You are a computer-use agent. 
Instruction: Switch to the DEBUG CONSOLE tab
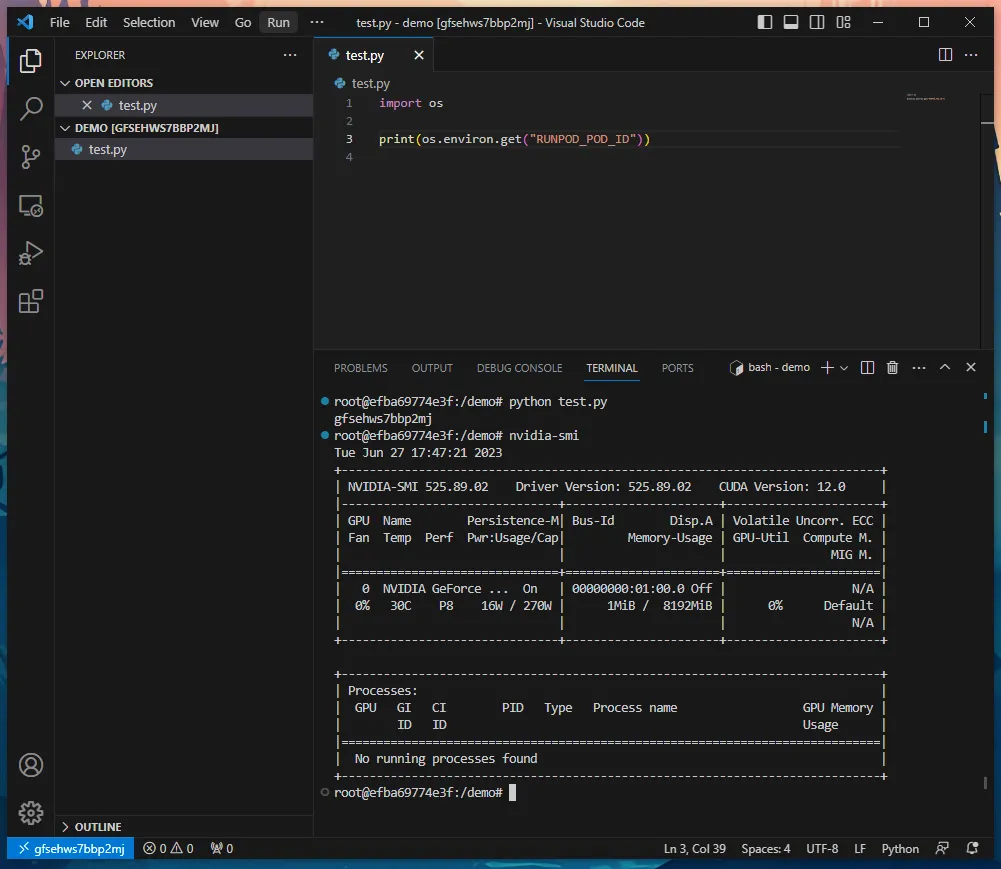coord(519,368)
